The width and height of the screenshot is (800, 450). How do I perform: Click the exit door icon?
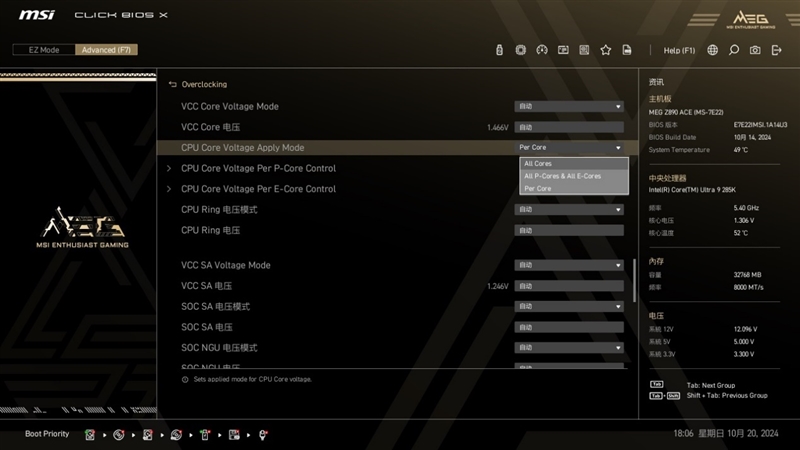777,50
